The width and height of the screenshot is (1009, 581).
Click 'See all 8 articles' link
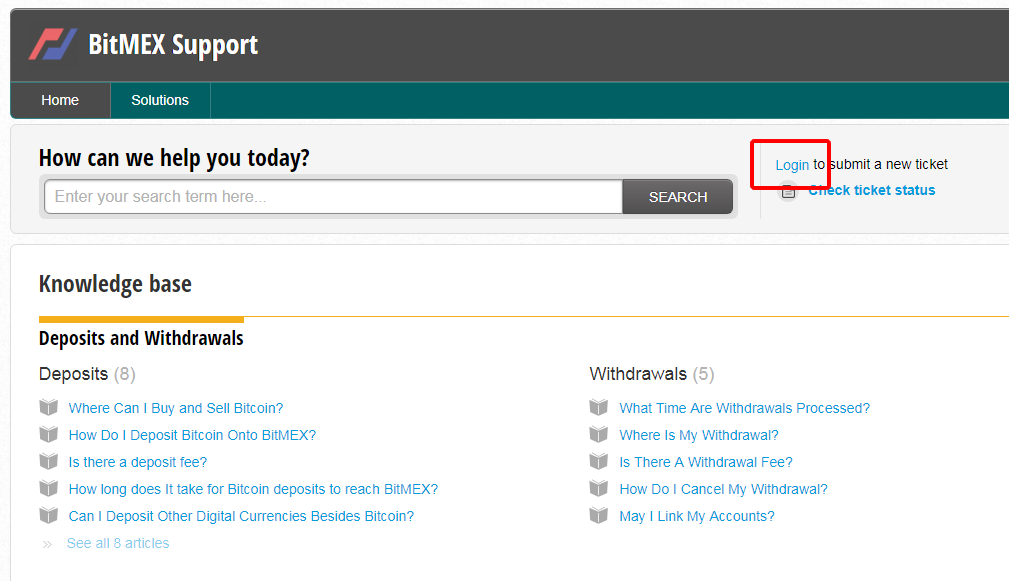click(x=118, y=543)
